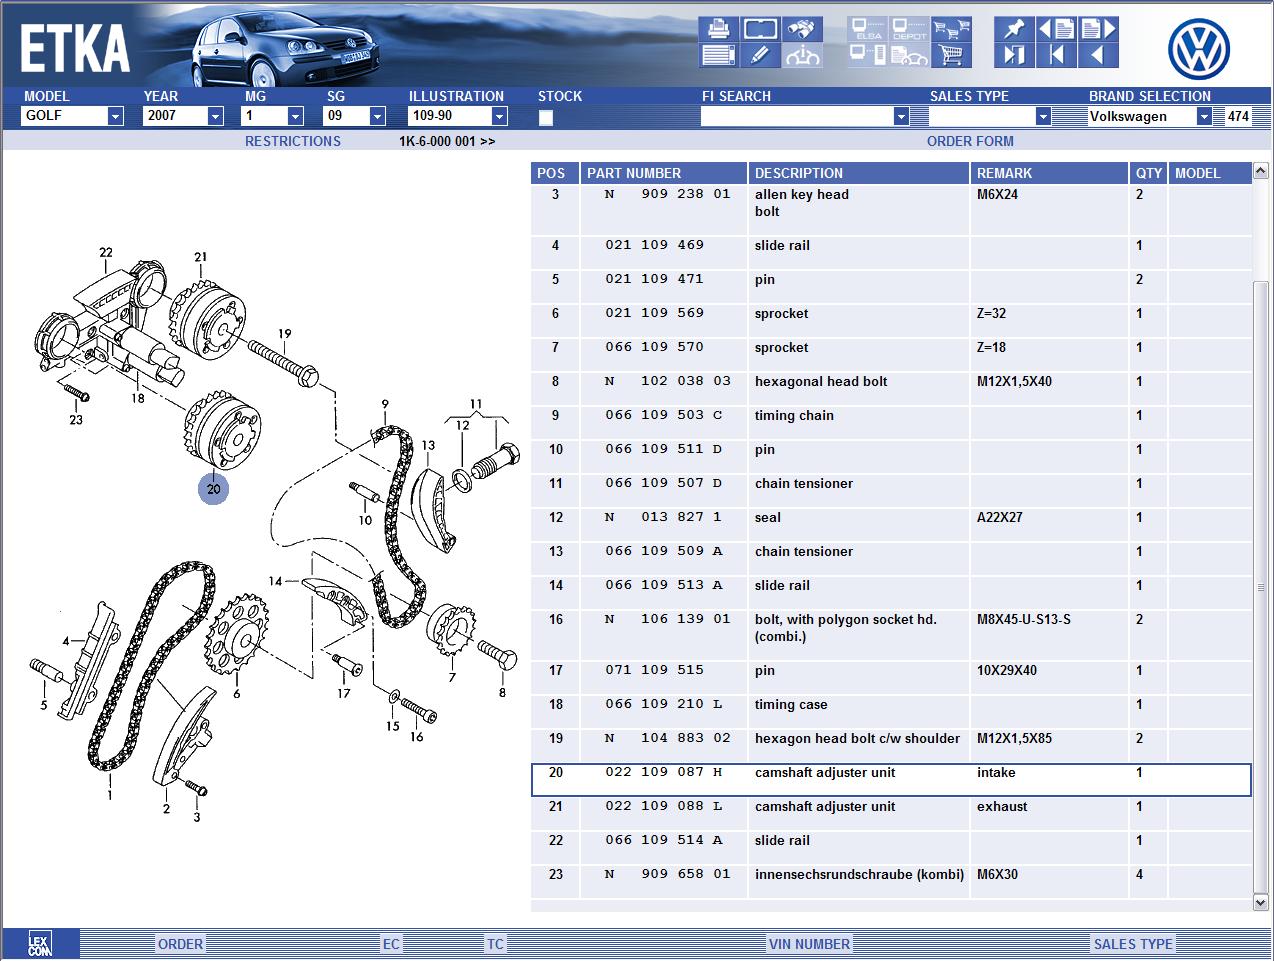Open the single shopping cart icon
Screen dimensions: 1274x961
point(951,55)
